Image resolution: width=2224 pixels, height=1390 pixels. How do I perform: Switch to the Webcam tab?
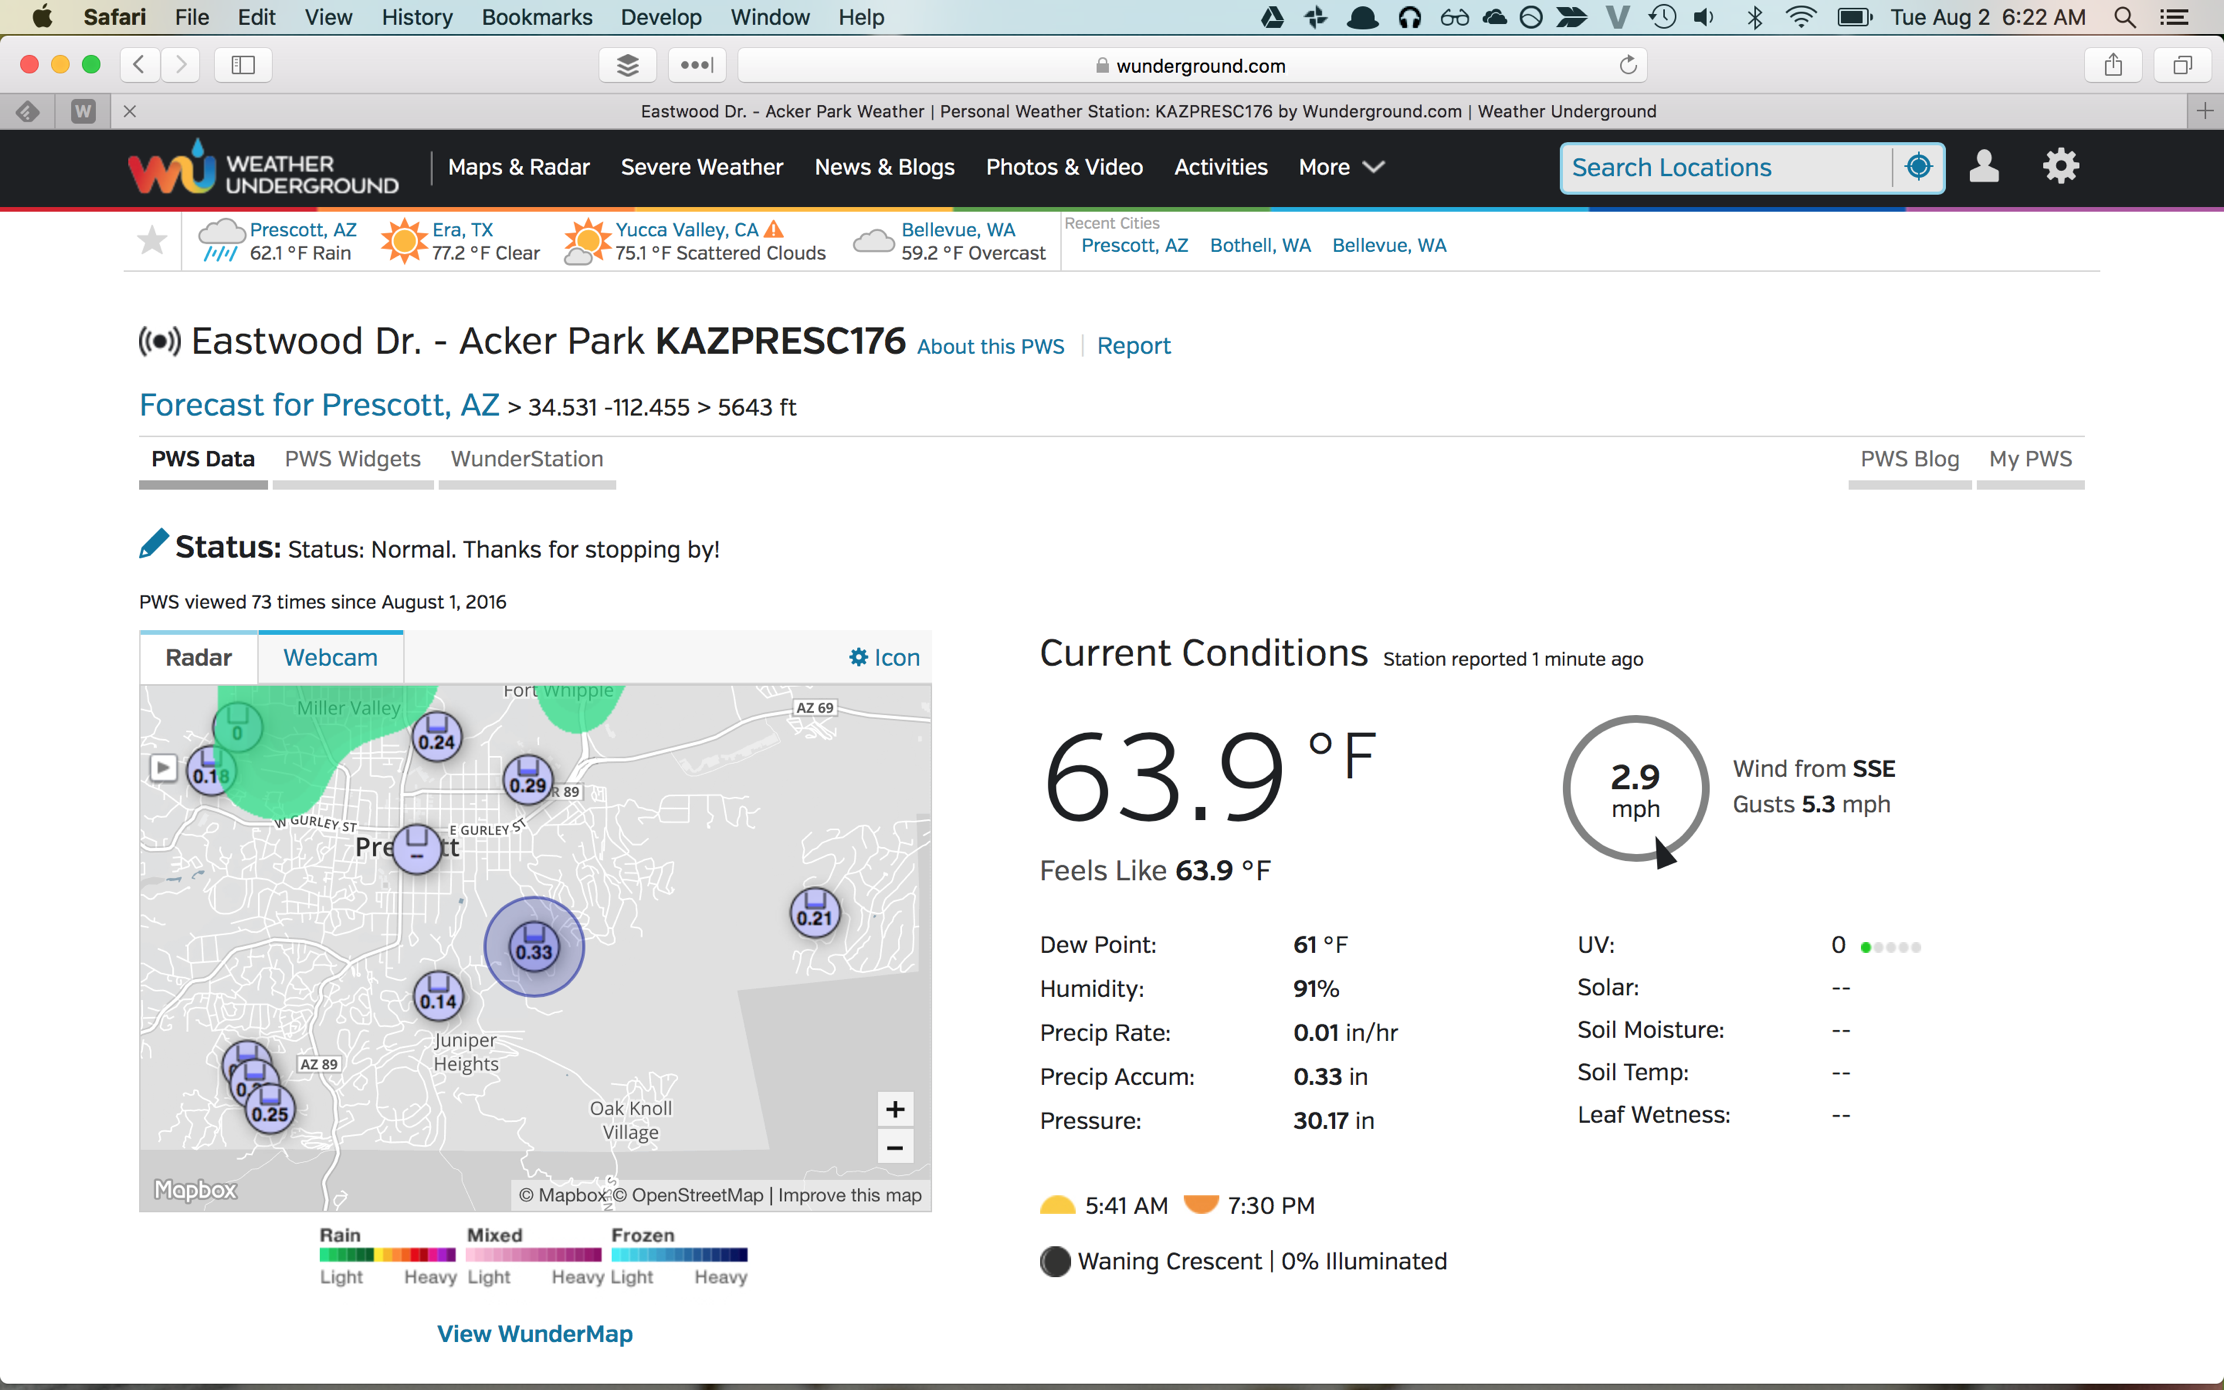coord(330,657)
